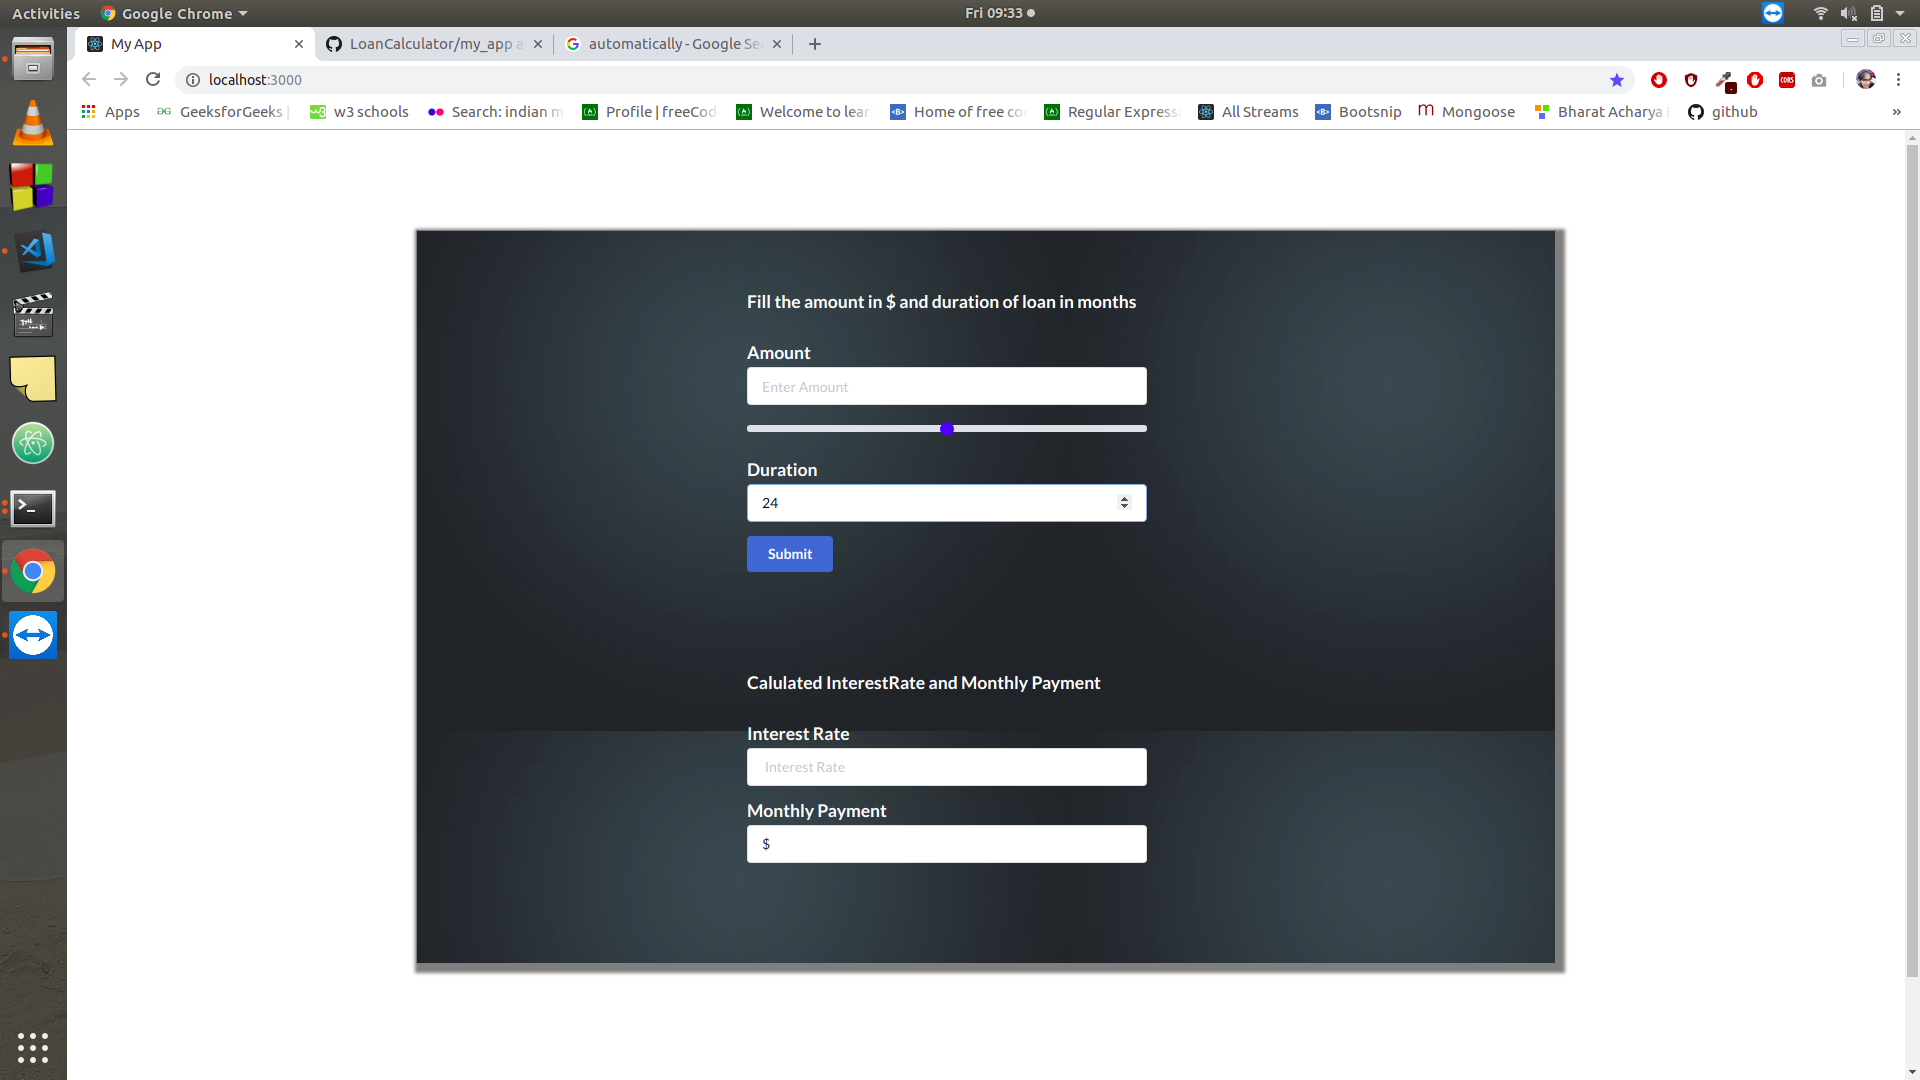Click the CORS extension icon
Screen dimensions: 1920x1080
1787,80
